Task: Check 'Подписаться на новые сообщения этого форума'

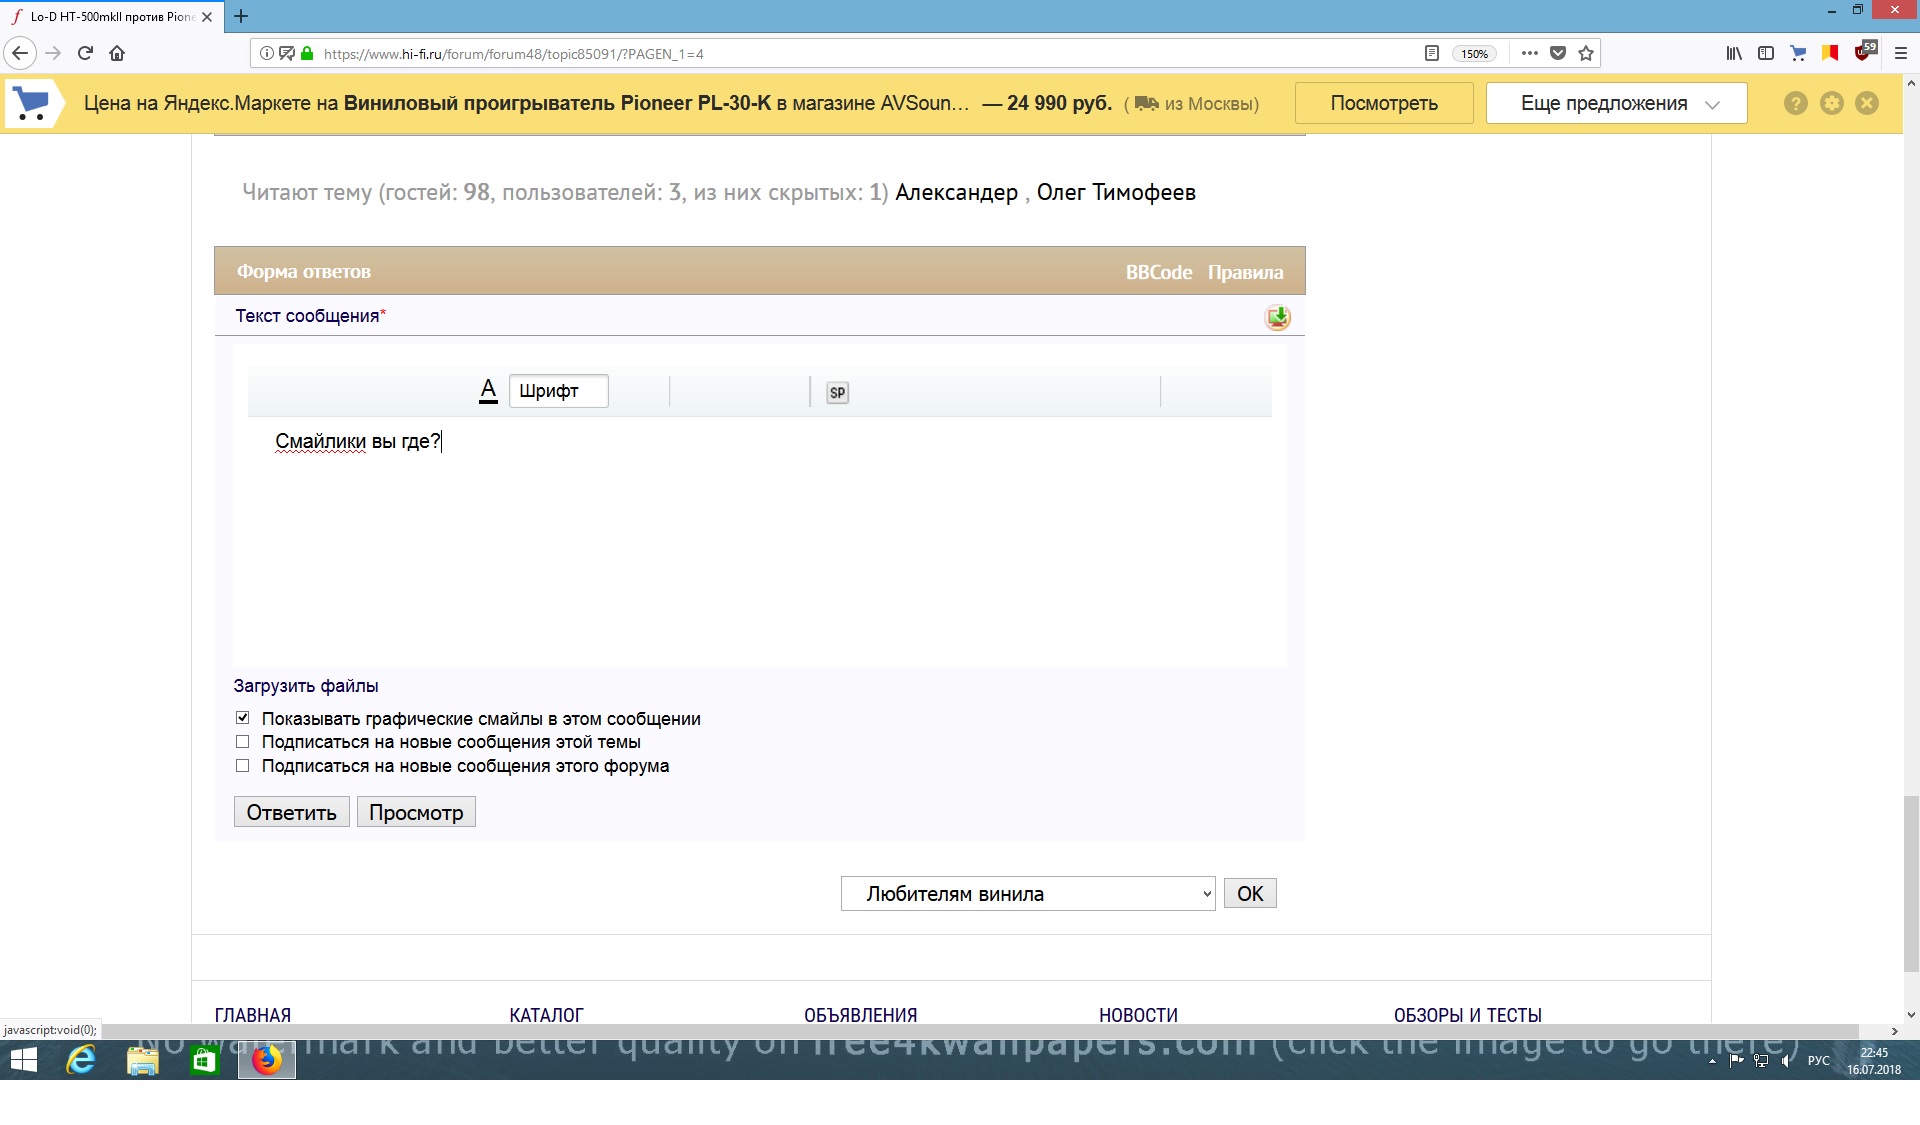Action: click(x=242, y=766)
